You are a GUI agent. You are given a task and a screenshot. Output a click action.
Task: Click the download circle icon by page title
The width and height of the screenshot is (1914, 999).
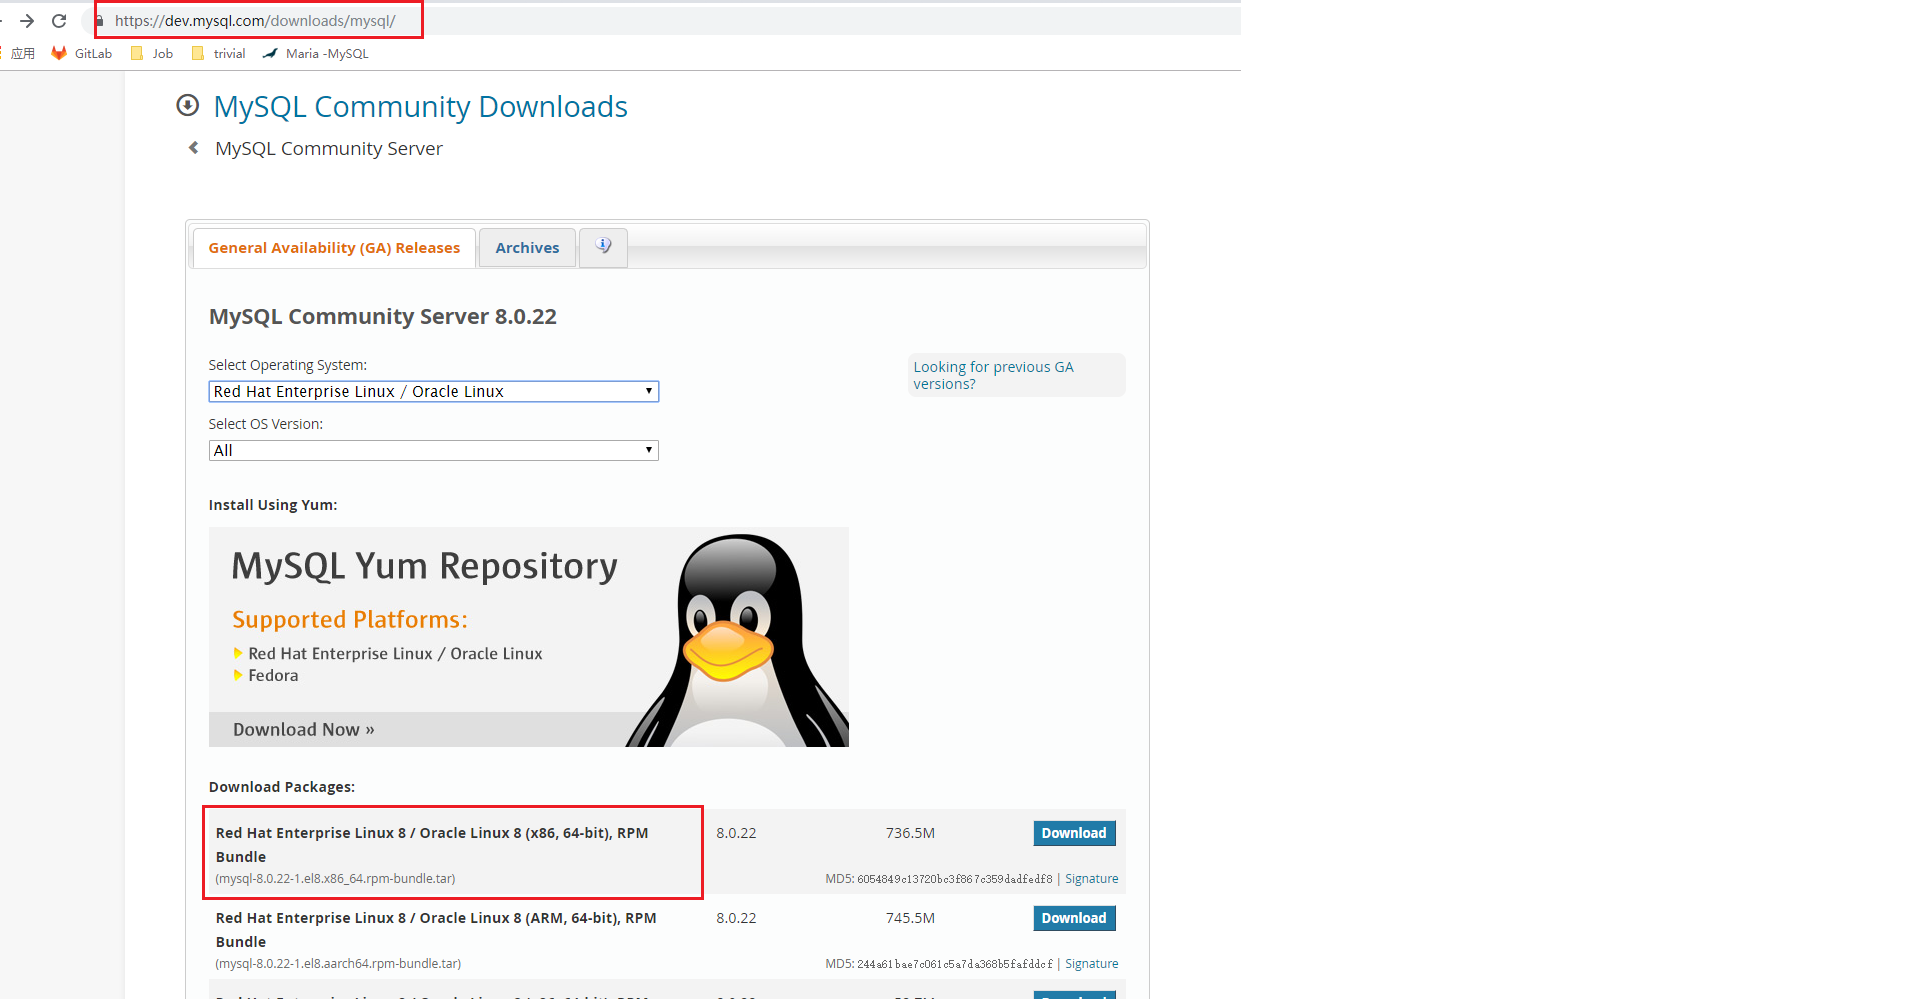click(187, 105)
